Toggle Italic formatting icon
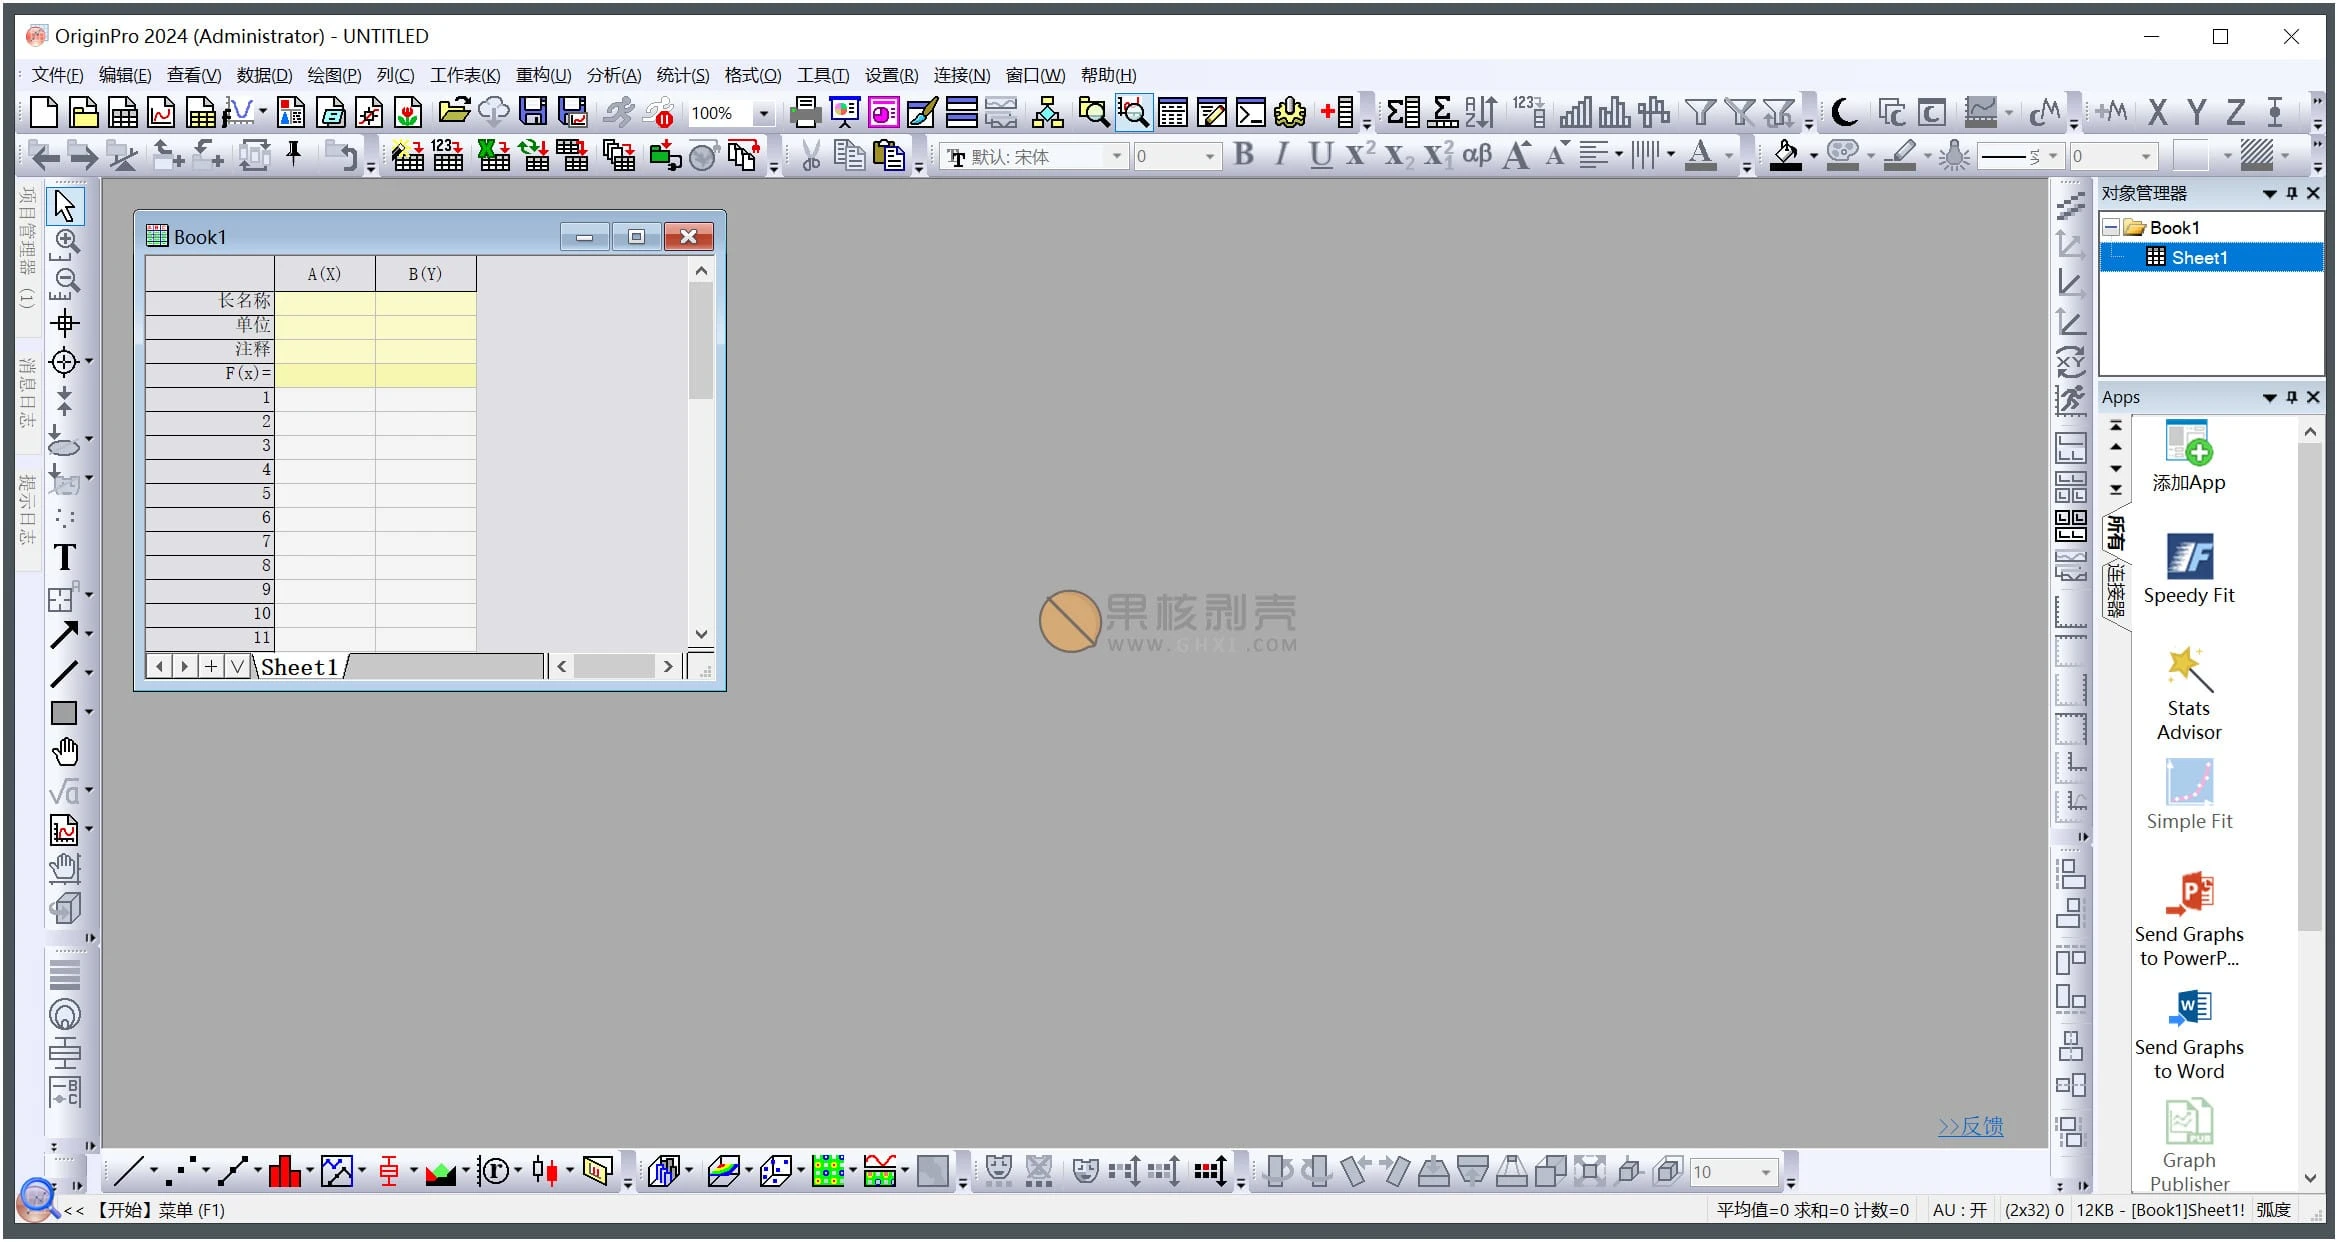 click(x=1285, y=155)
